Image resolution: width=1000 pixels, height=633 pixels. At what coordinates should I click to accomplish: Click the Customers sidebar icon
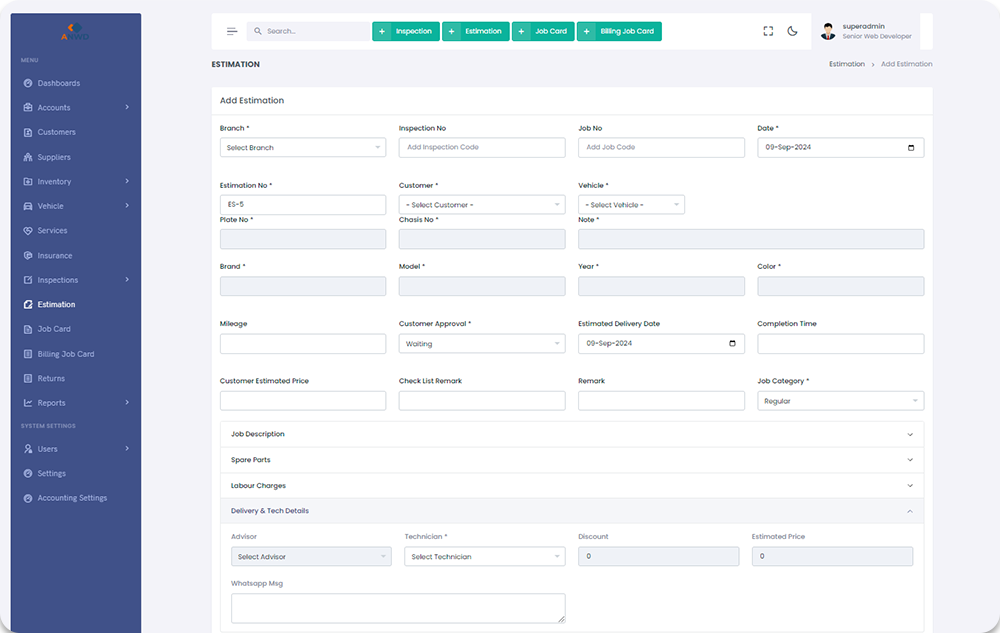pyautogui.click(x=28, y=133)
